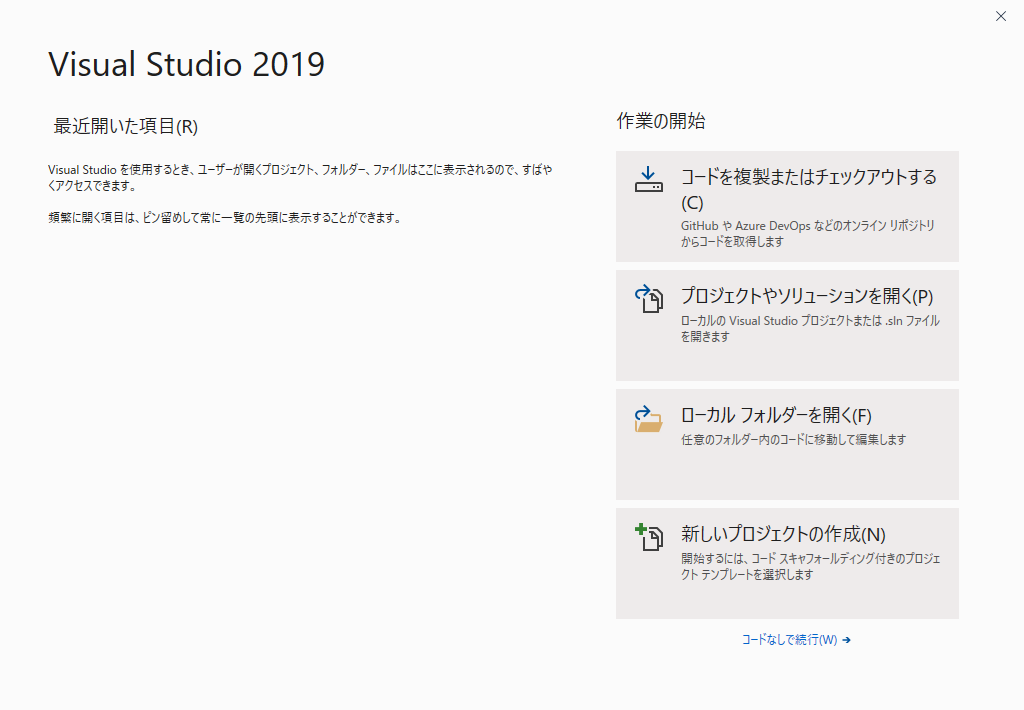This screenshot has height=710, width=1024.
Task: Click the open local folder icon
Action: pos(648,419)
